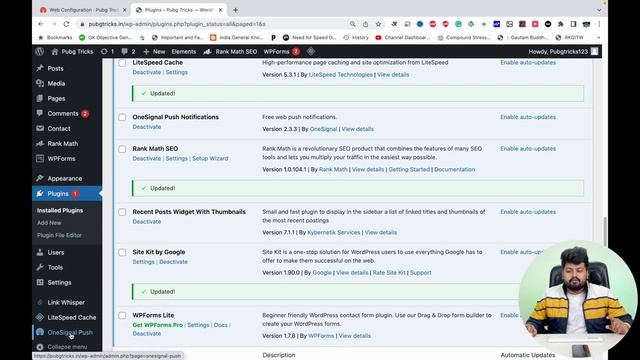Open Tools in the sidebar

coord(55,268)
